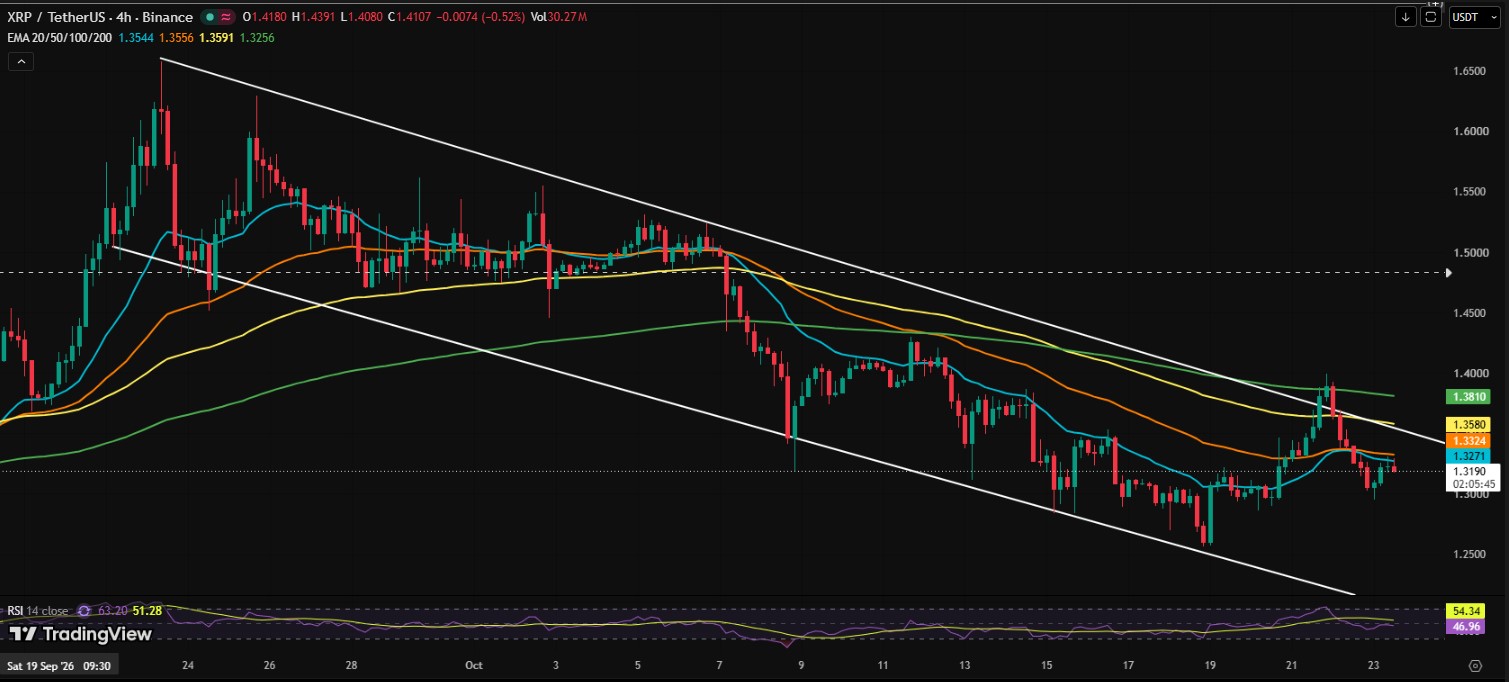Open fullscreen chart view icon
Image resolution: width=1509 pixels, height=682 pixels.
[1431, 17]
